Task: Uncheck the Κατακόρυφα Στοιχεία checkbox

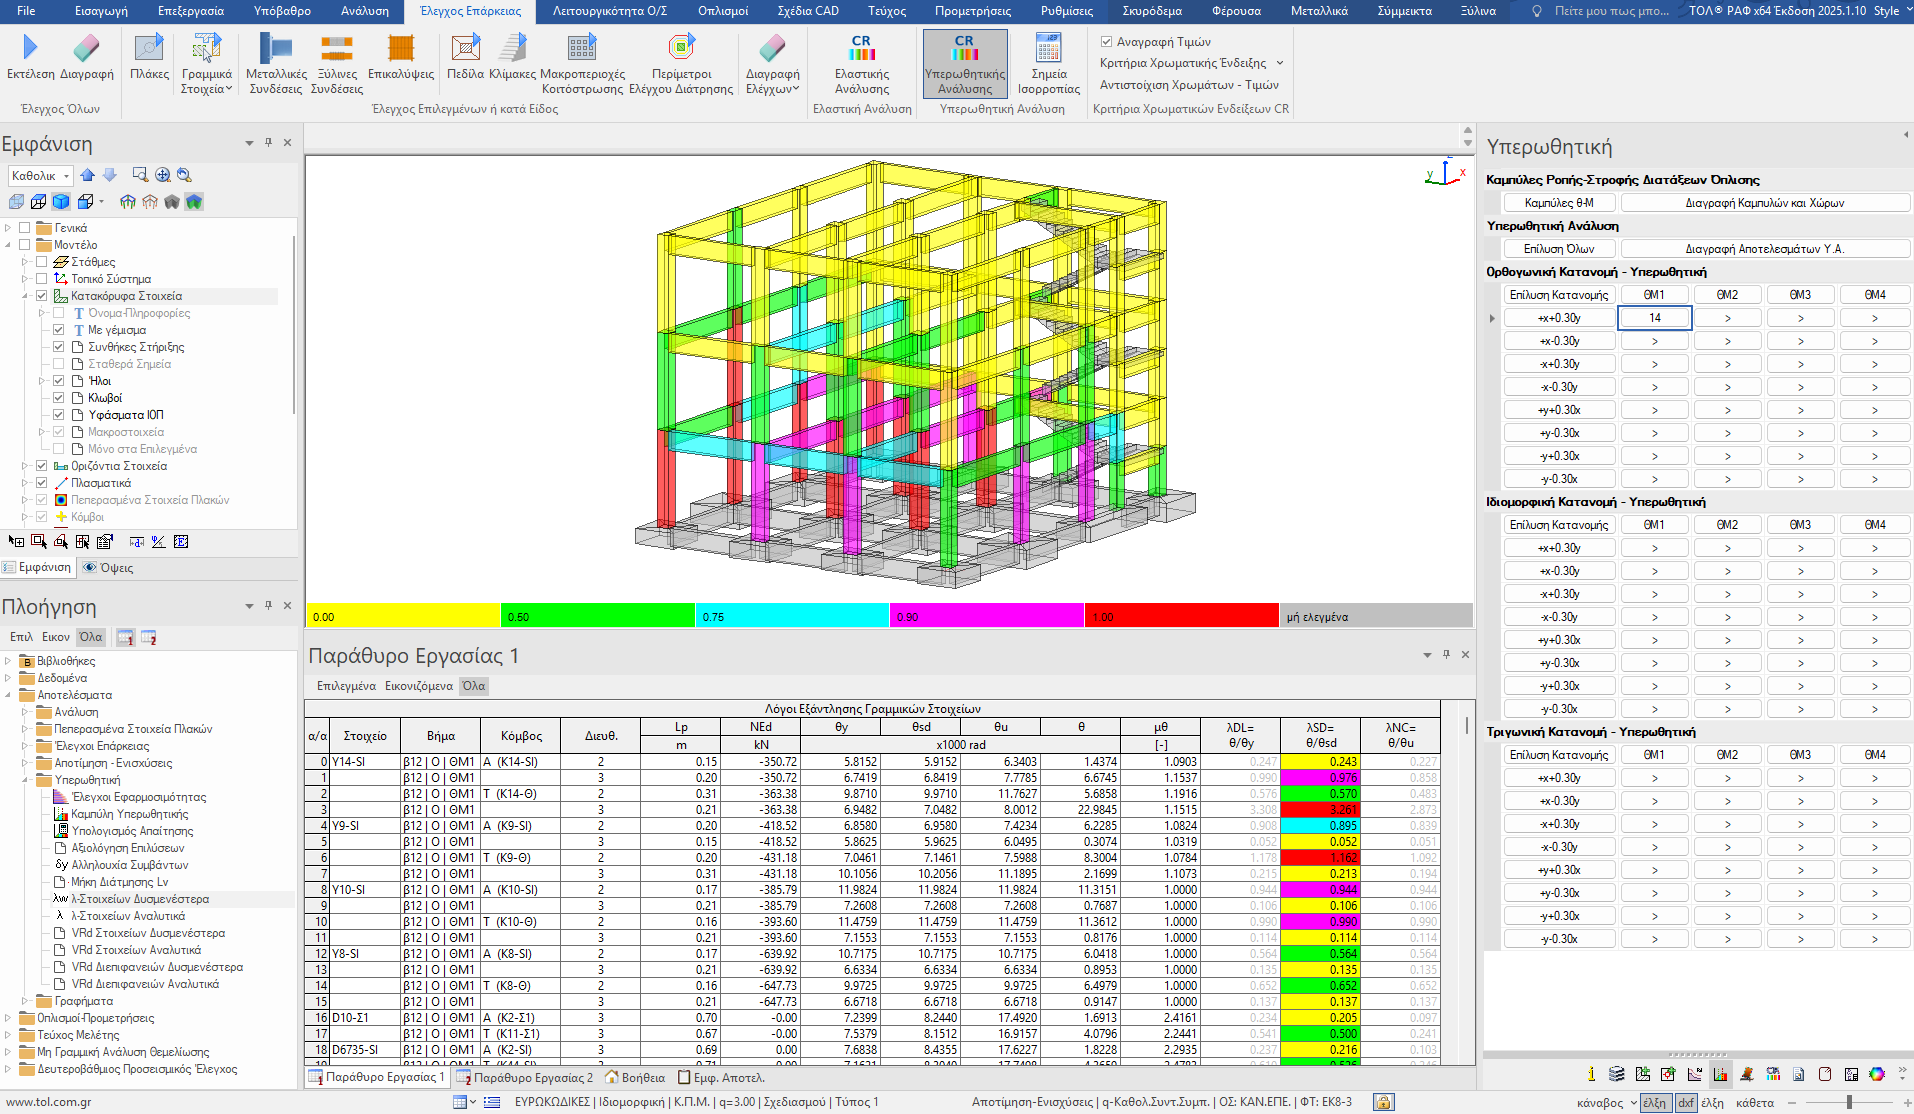Action: pos(42,296)
